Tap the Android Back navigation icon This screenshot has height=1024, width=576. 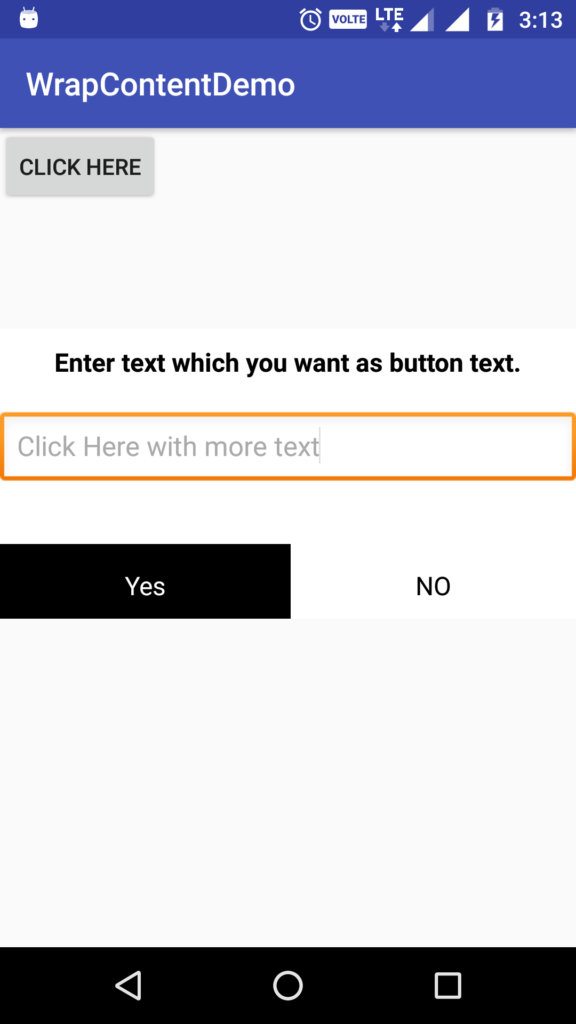pyautogui.click(x=129, y=985)
